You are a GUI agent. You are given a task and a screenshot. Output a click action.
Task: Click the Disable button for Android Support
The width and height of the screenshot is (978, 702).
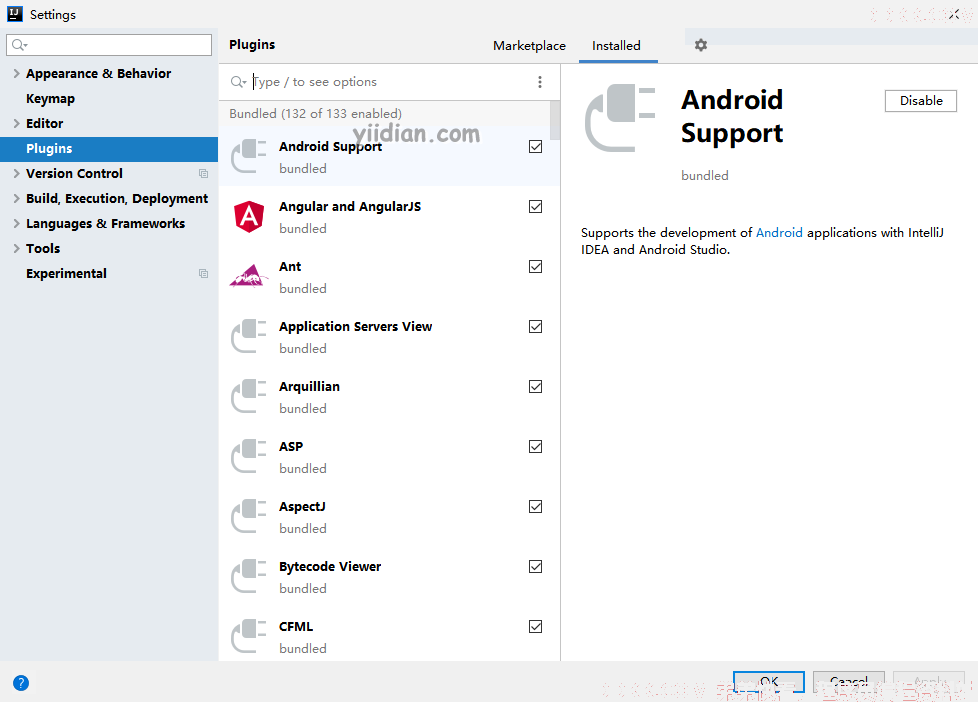(921, 100)
